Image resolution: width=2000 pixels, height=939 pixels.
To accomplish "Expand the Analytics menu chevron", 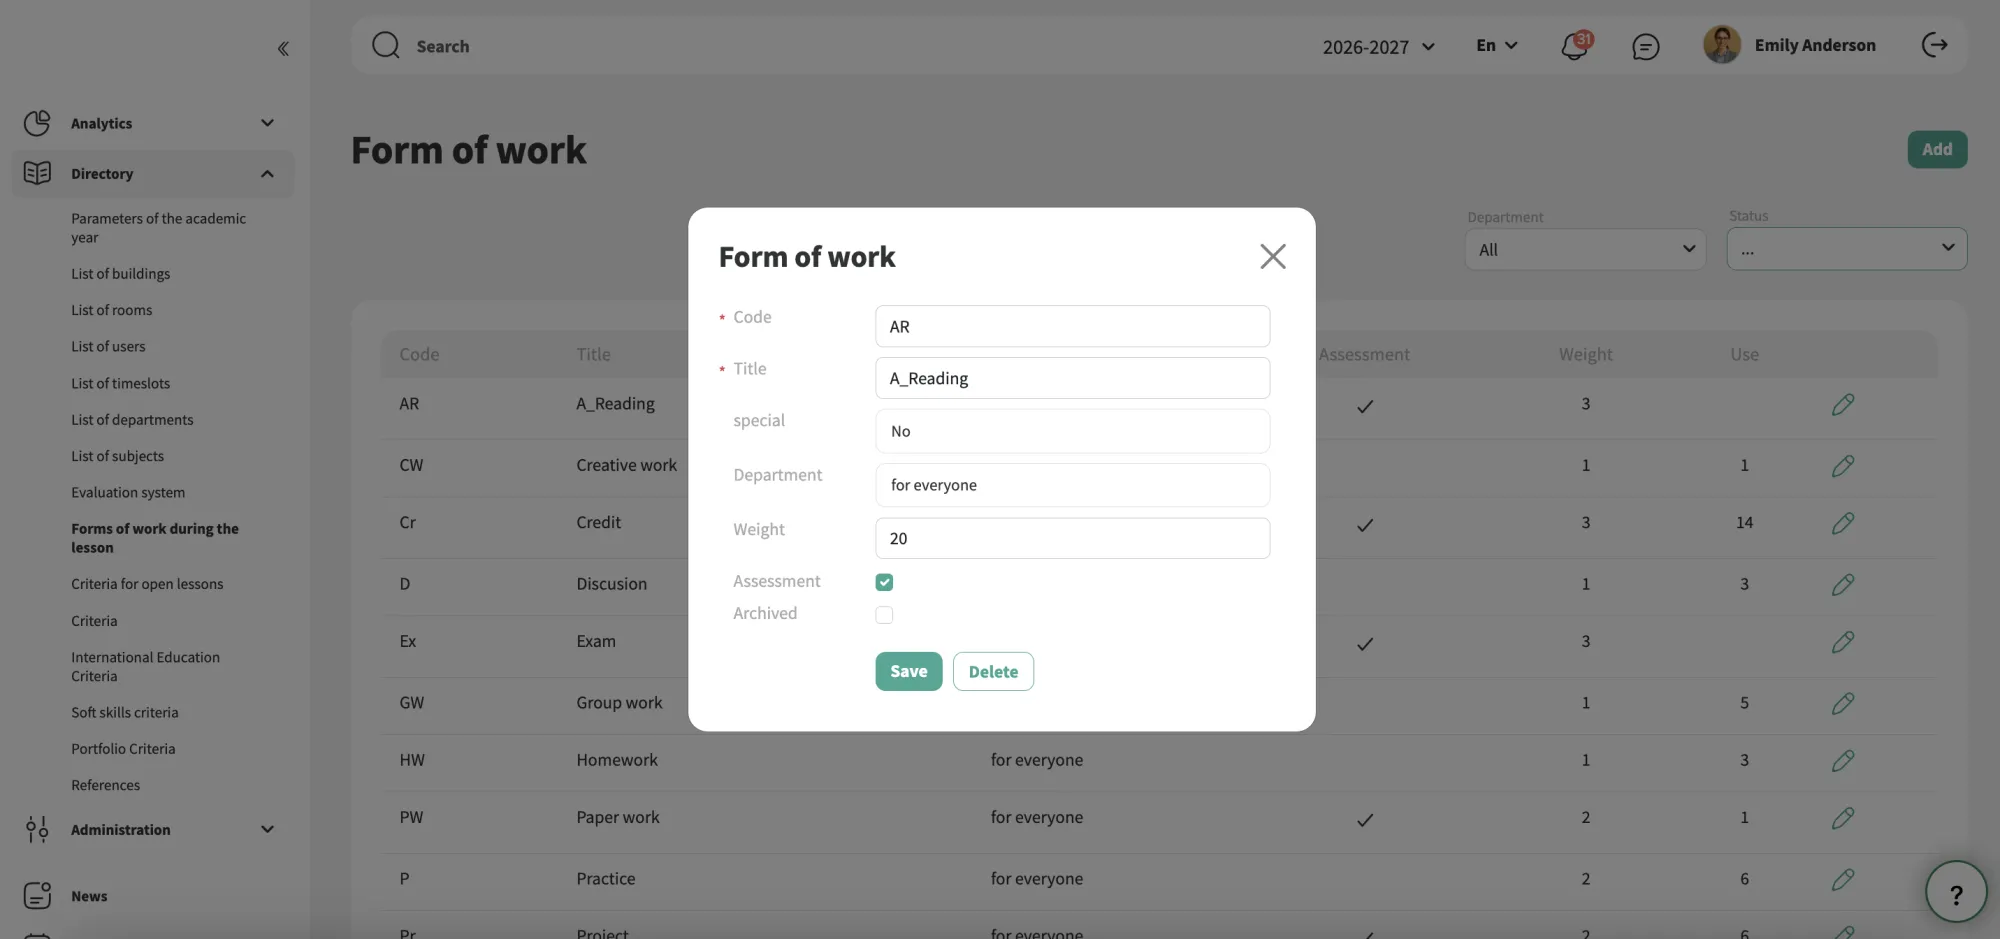I will [267, 123].
